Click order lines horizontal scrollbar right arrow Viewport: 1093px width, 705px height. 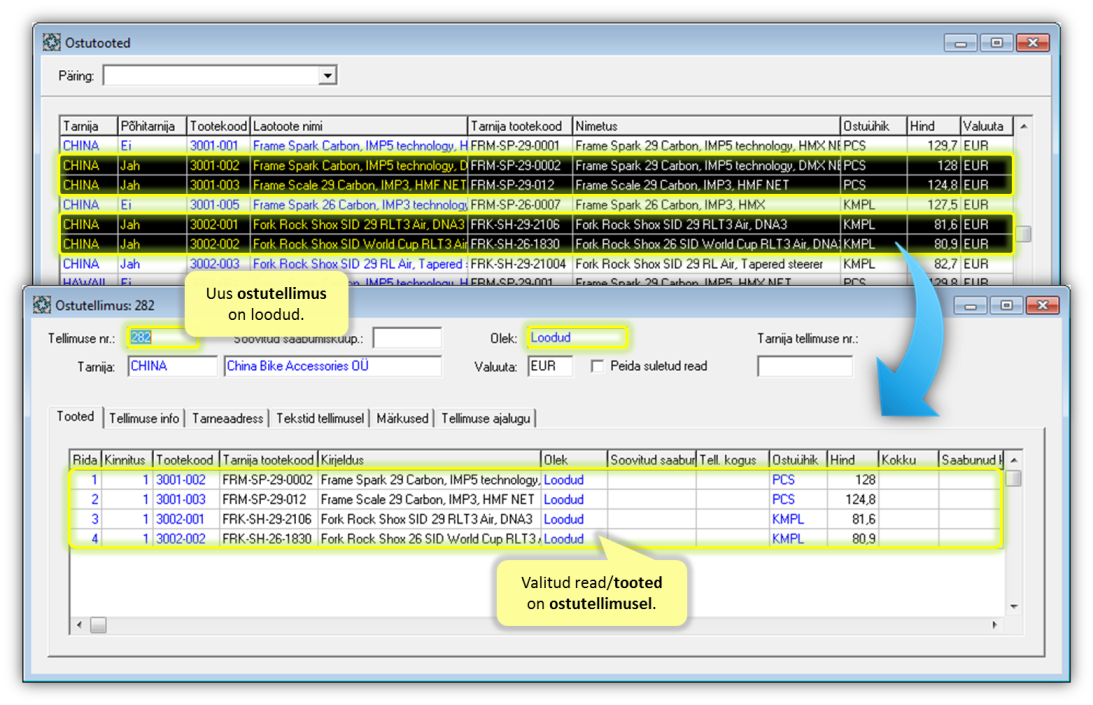pyautogui.click(x=994, y=625)
